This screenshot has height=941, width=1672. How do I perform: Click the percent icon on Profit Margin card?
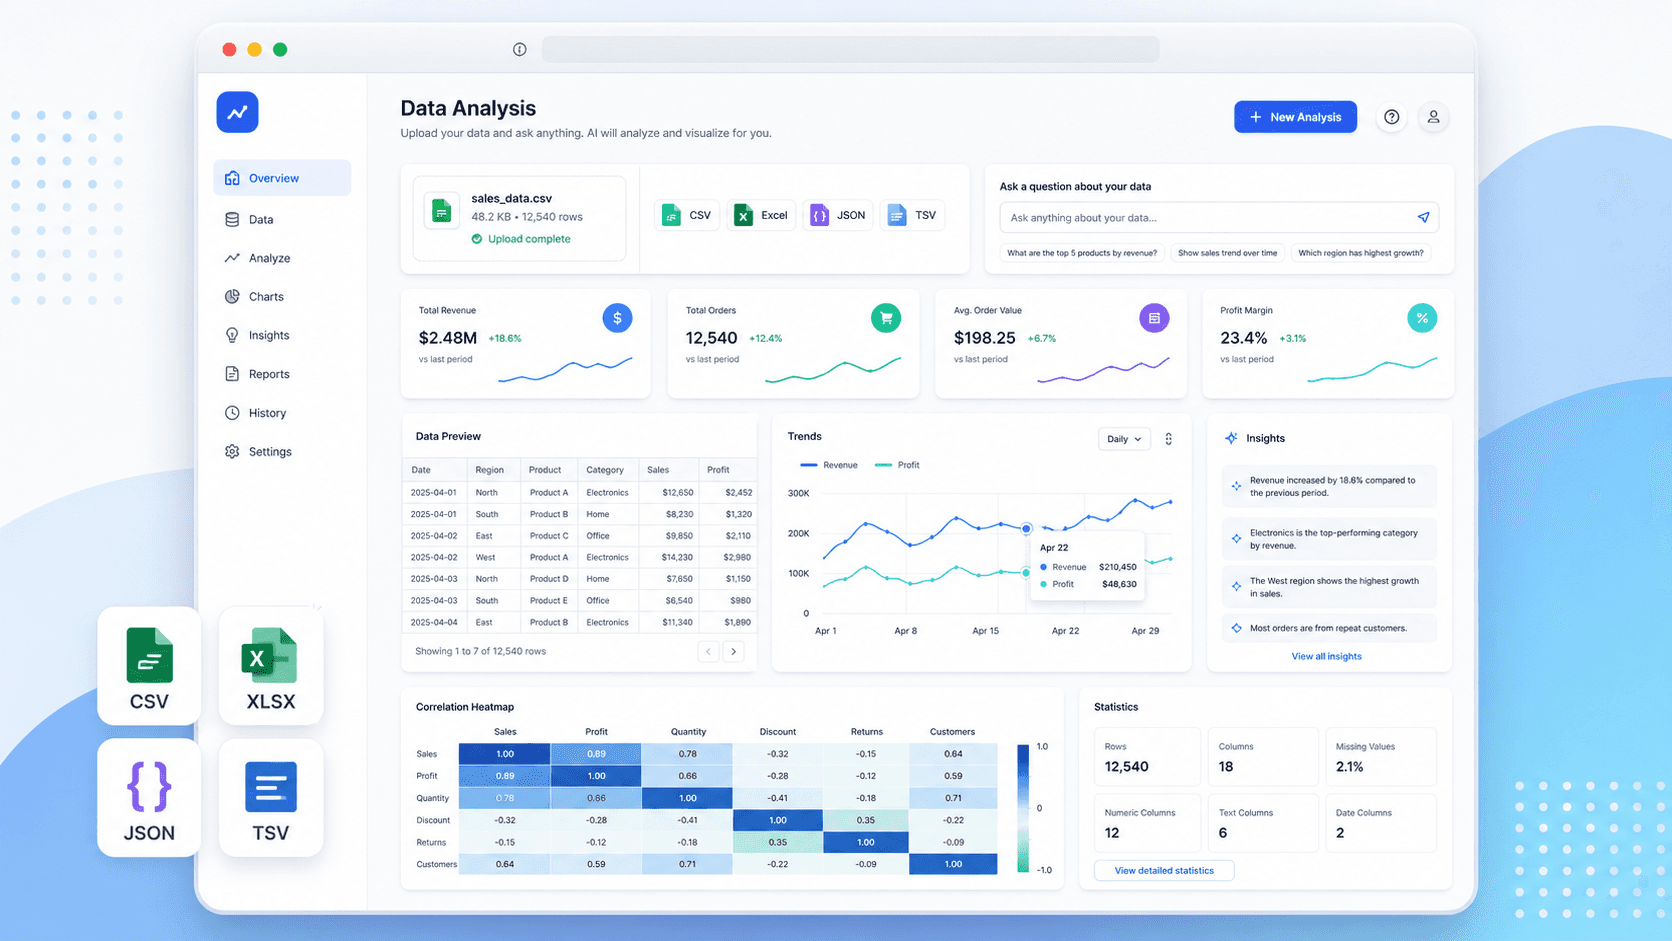tap(1421, 318)
